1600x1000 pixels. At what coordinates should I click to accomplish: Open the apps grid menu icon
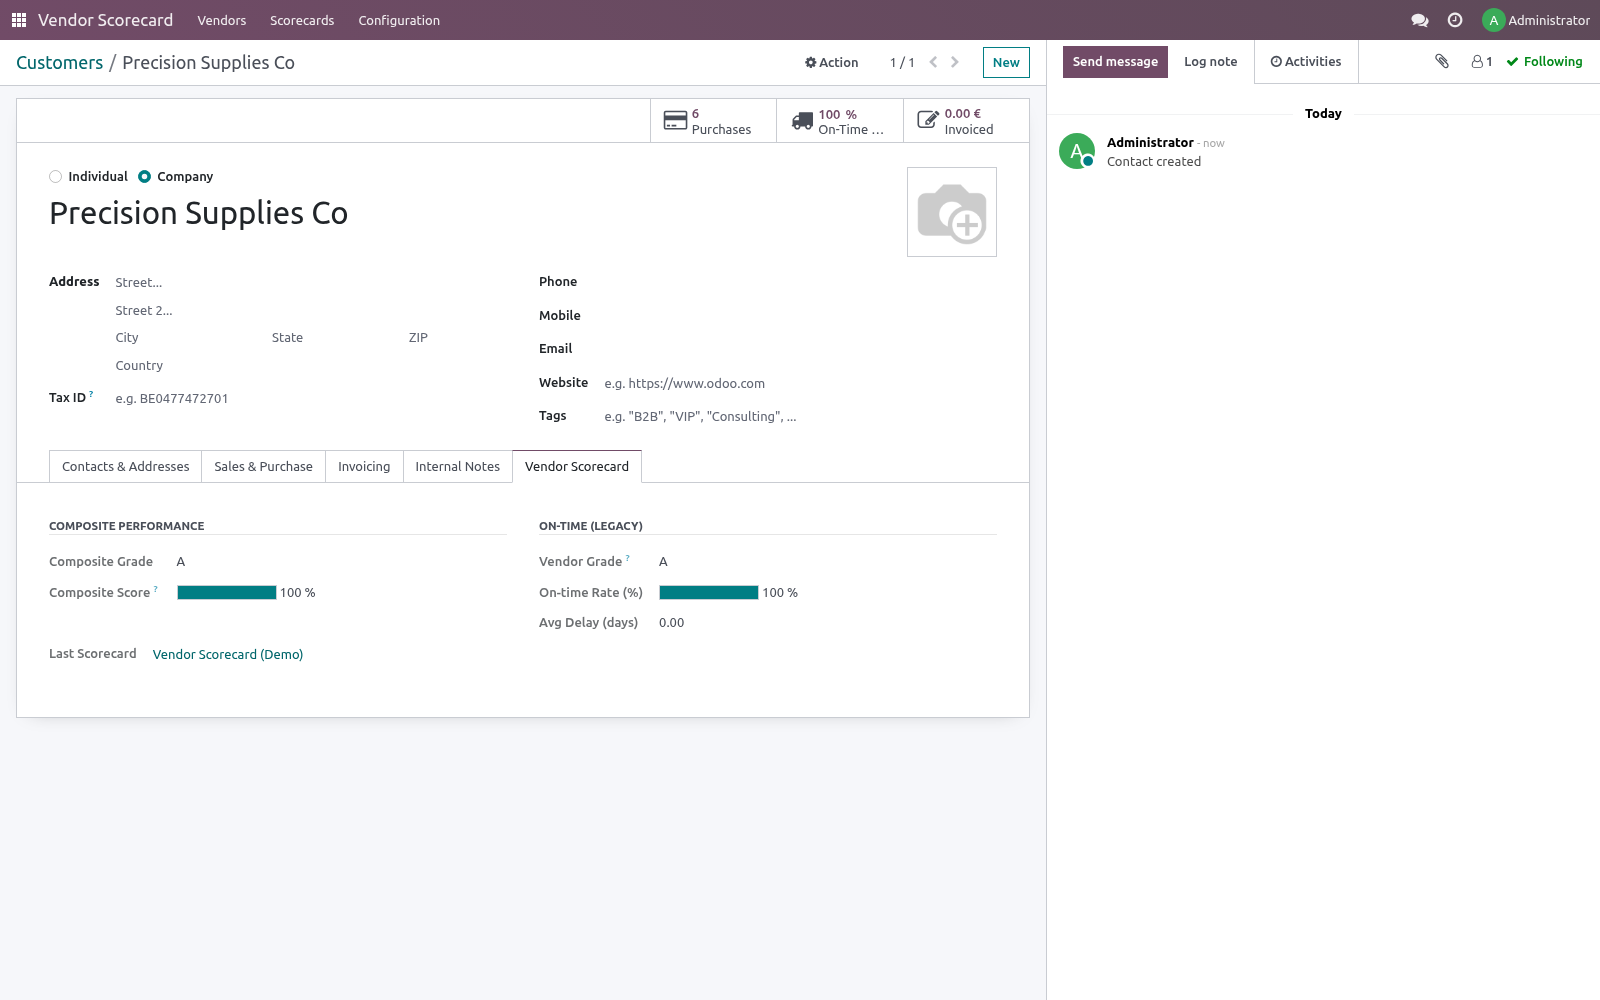click(19, 20)
